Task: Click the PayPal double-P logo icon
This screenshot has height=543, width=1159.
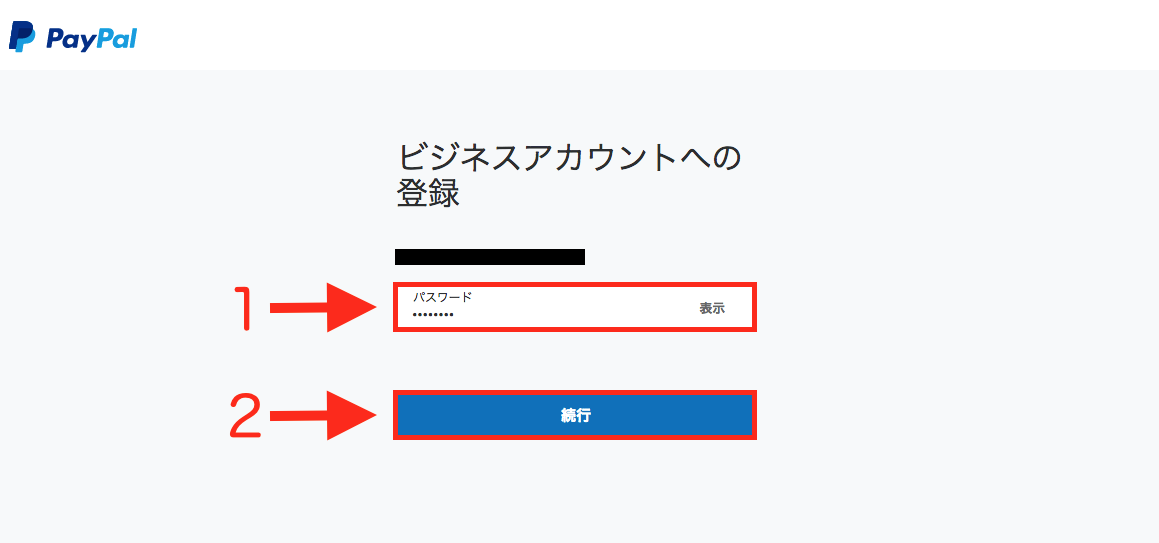Action: [x=22, y=37]
